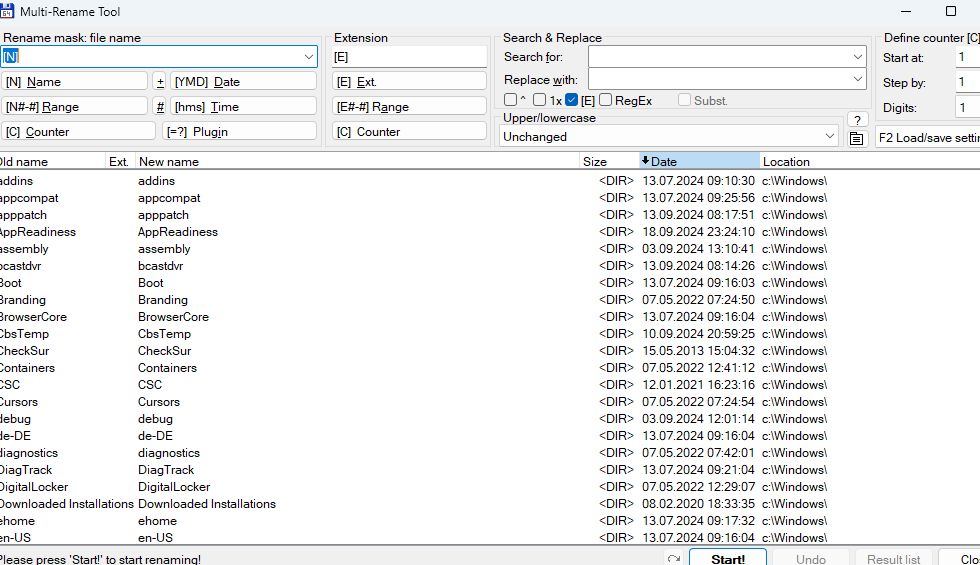This screenshot has width=980, height=565.
Task: Toggle the ^ case-sensitive checkbox
Action: coord(511,100)
